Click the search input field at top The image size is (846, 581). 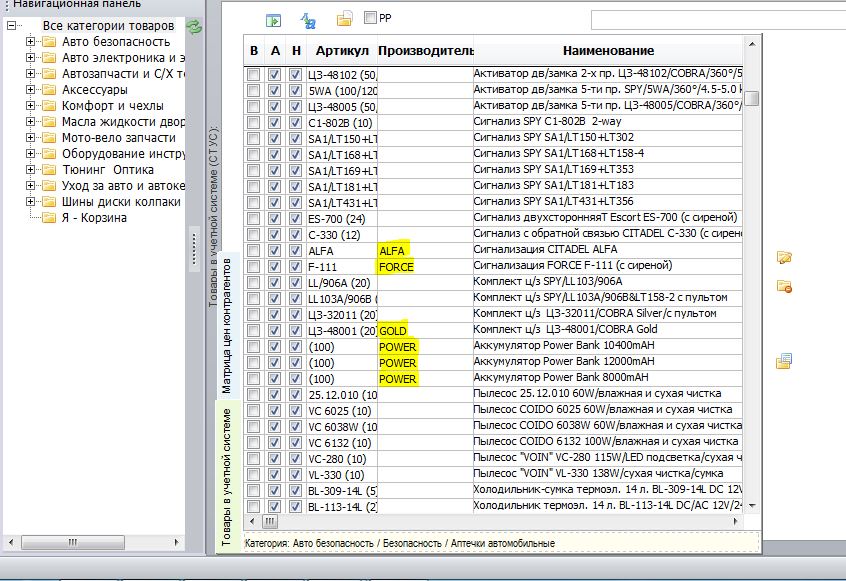coord(718,20)
